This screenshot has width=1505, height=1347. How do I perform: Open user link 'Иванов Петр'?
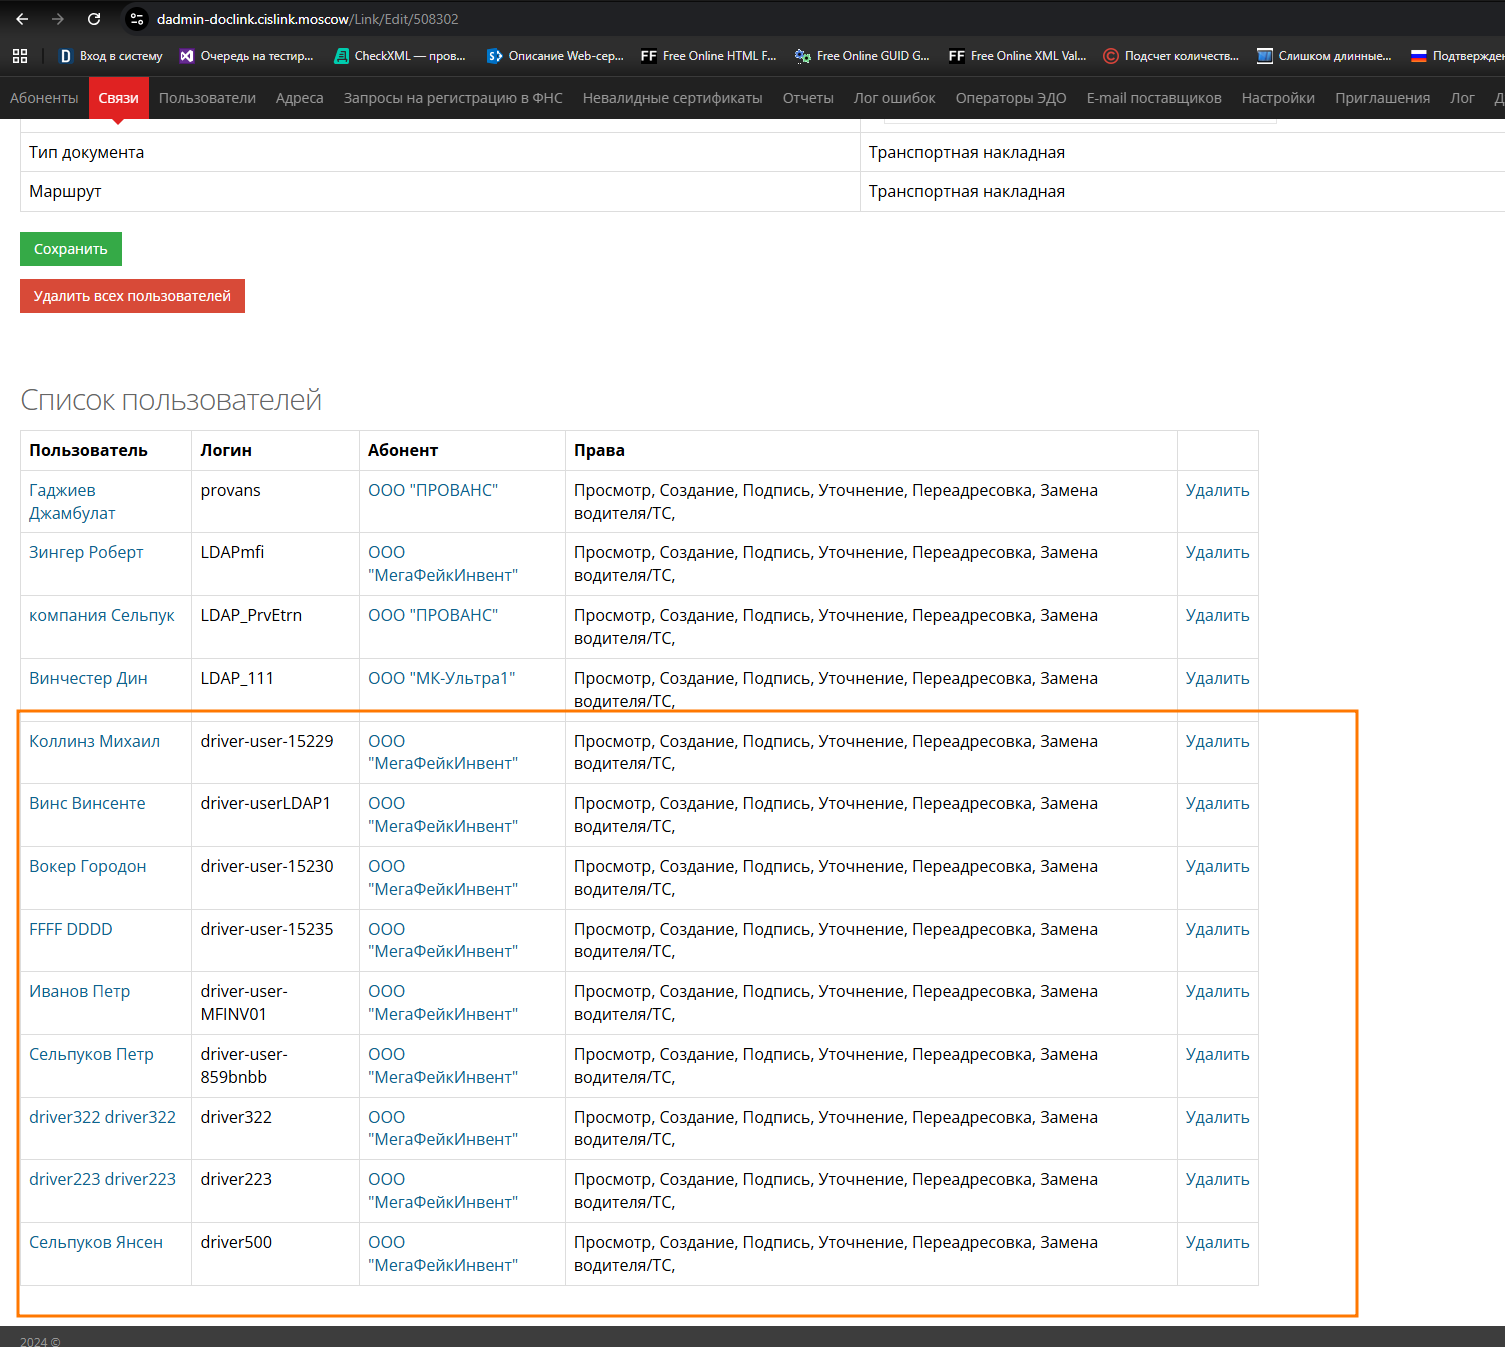pos(80,991)
